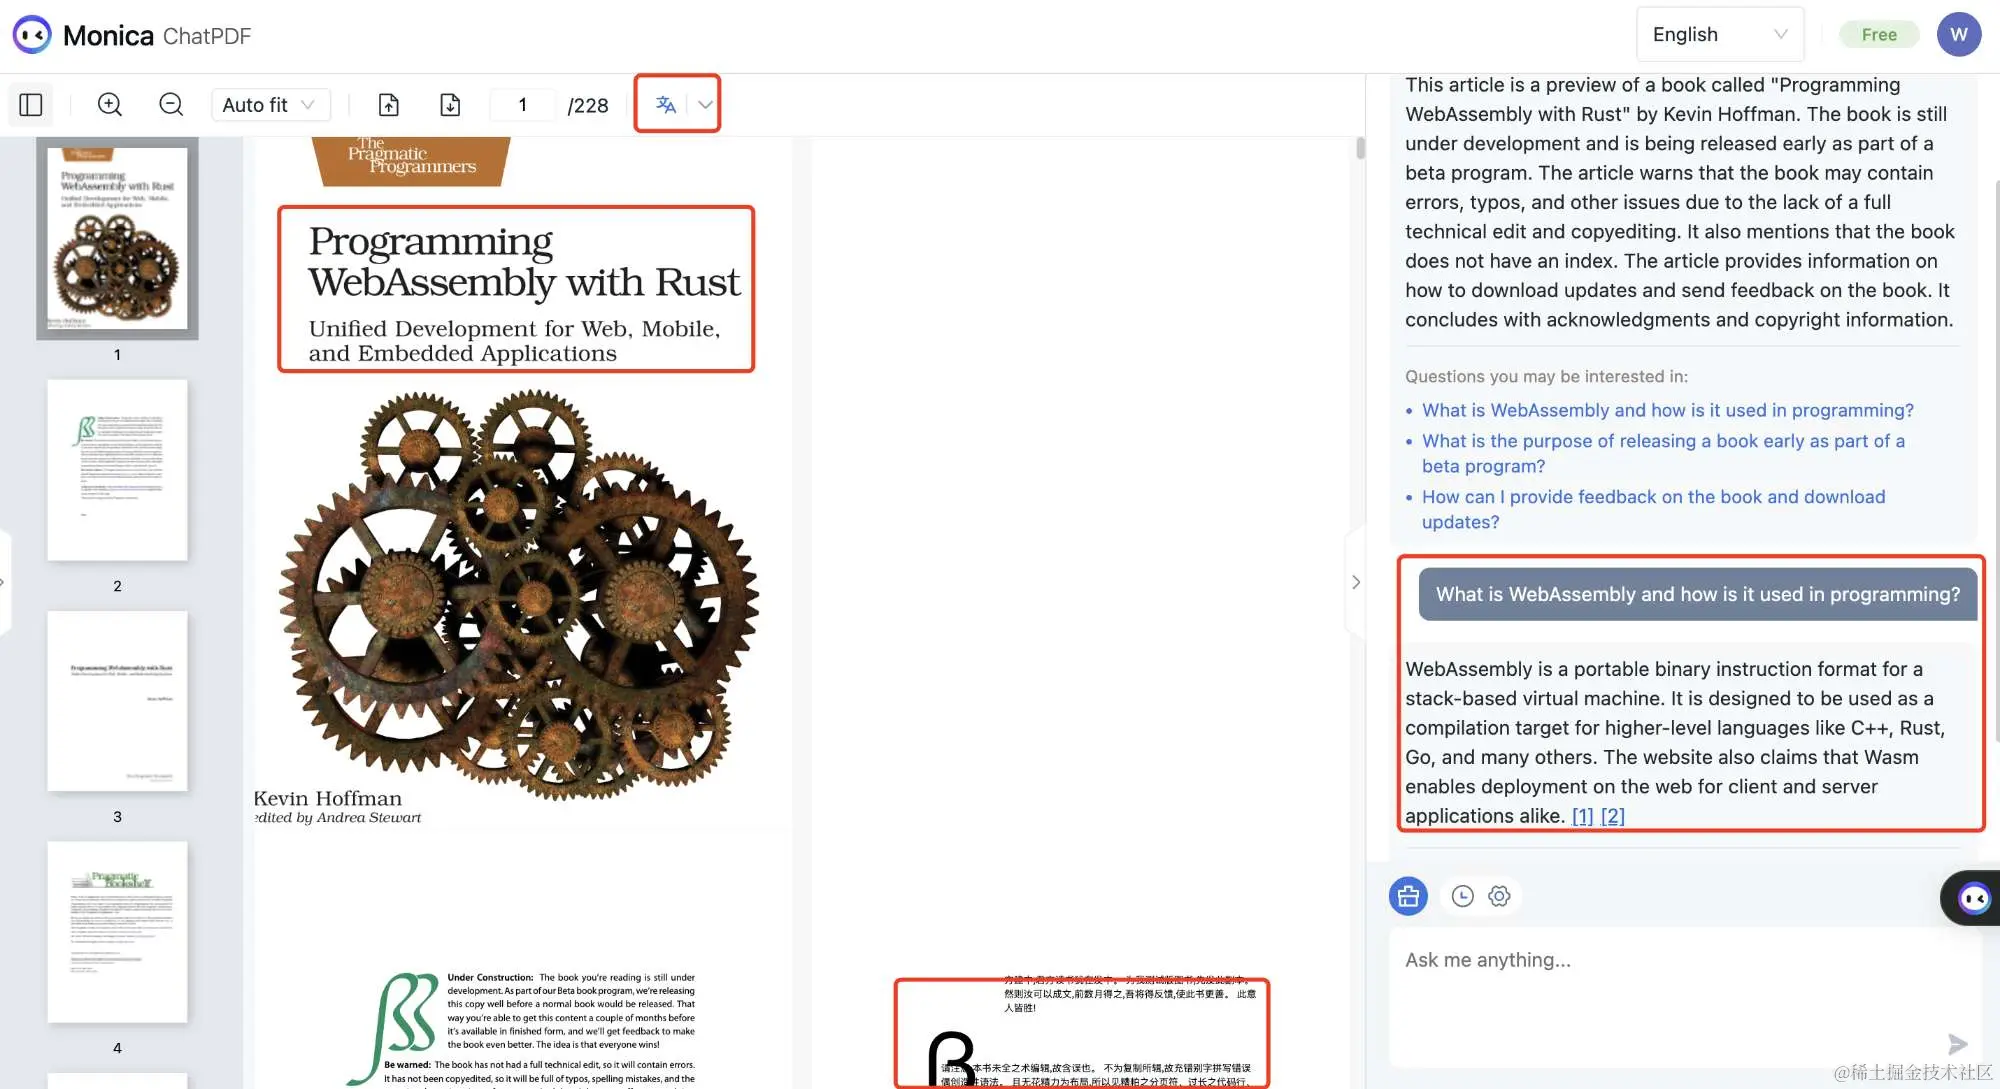Image resolution: width=2000 pixels, height=1089 pixels.
Task: Click the translate document icon
Action: (x=665, y=105)
